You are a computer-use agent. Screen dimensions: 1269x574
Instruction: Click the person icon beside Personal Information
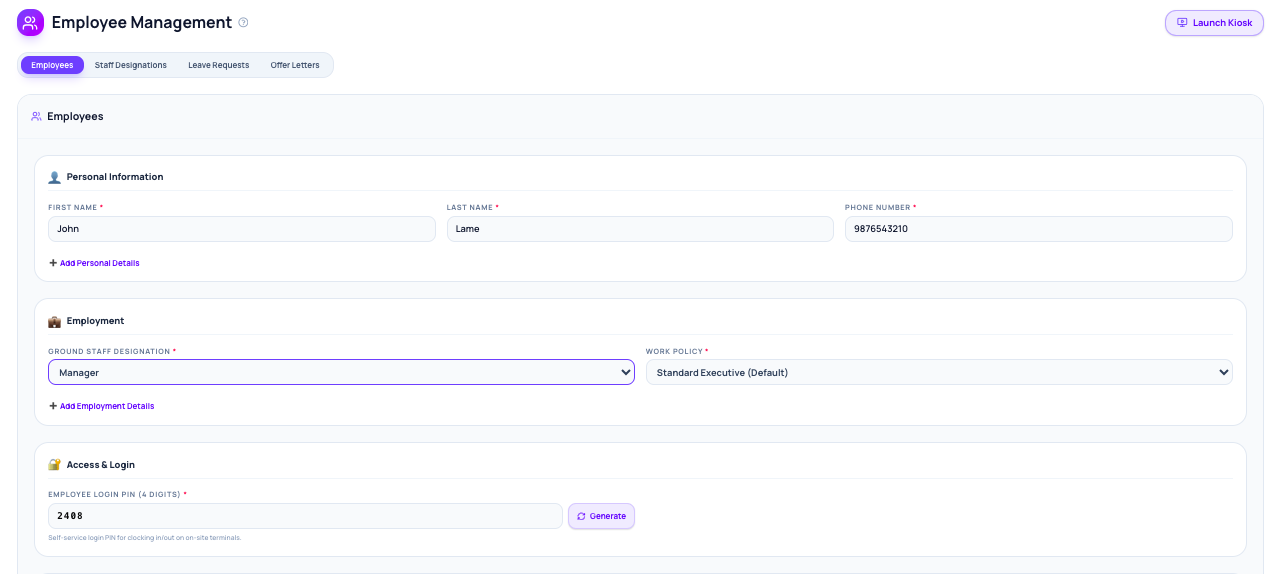click(x=54, y=177)
